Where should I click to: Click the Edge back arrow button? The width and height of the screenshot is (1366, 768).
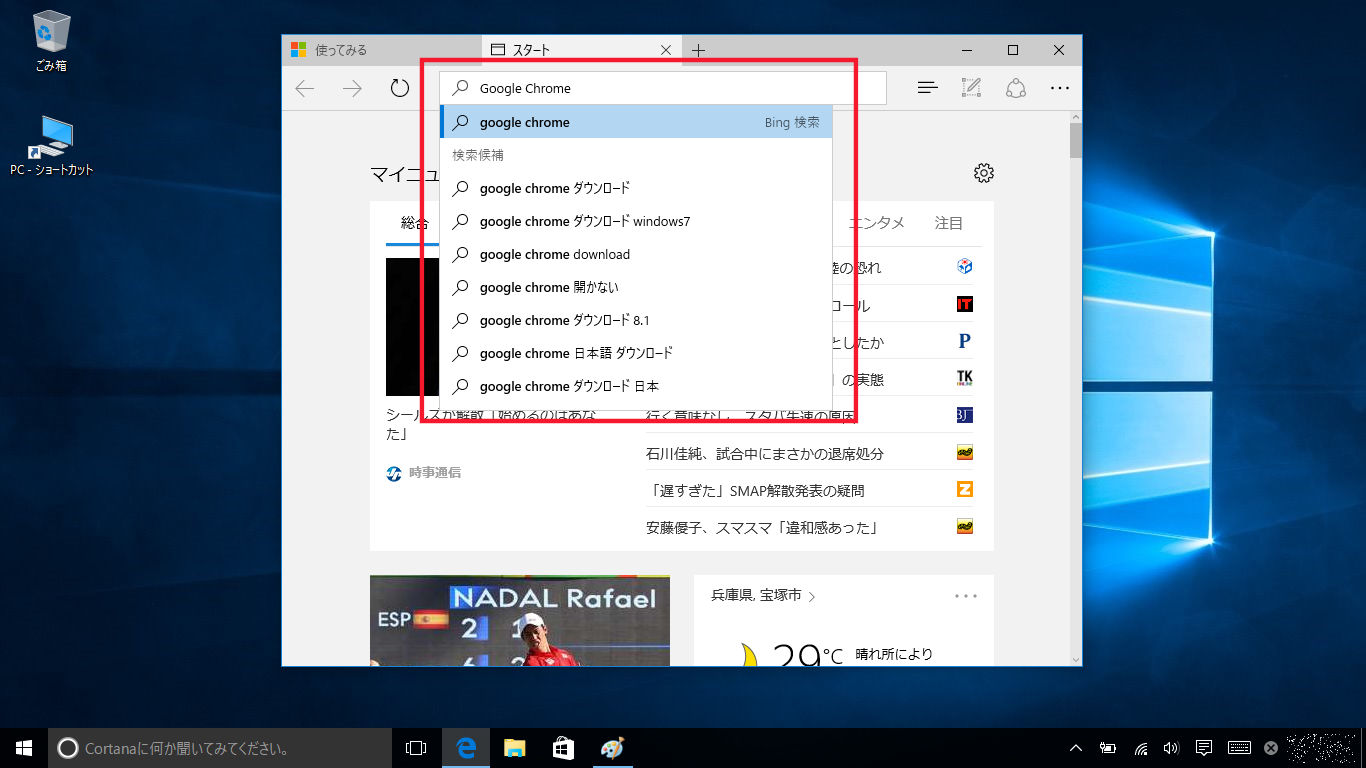305,88
